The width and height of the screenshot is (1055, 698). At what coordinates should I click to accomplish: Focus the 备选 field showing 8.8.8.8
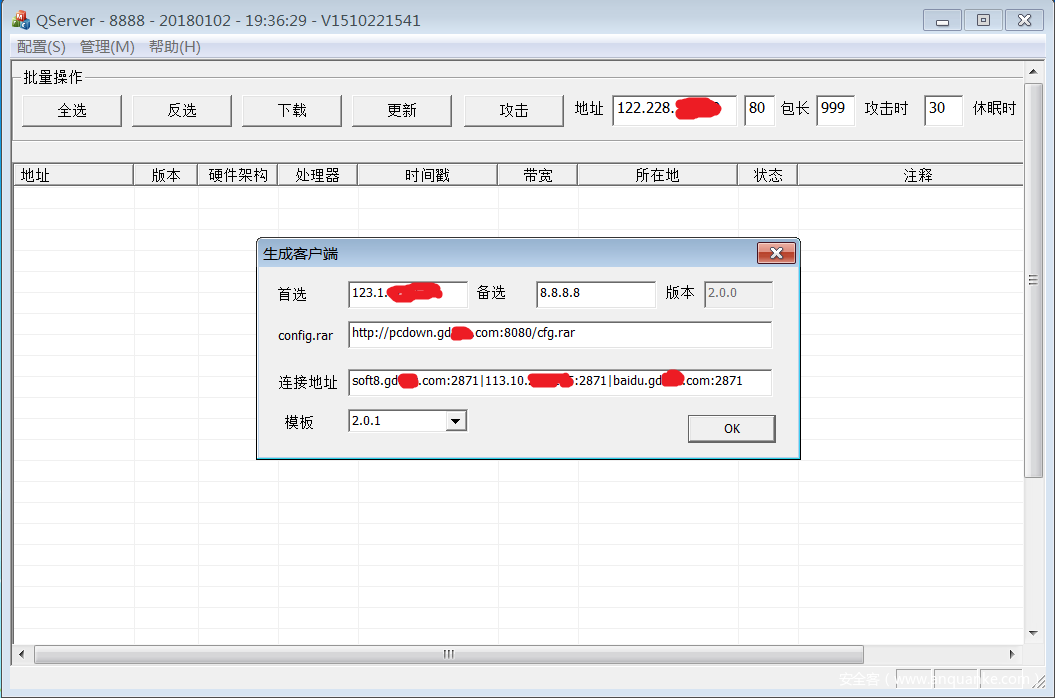tap(595, 294)
